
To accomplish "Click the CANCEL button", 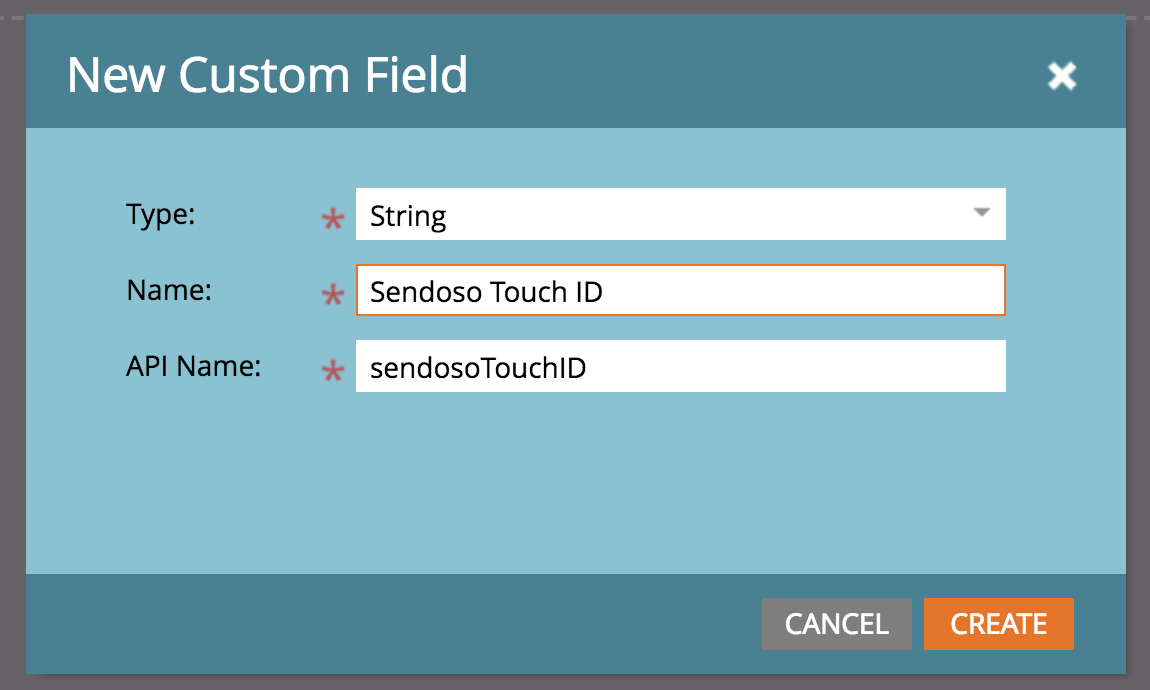I will (x=837, y=624).
